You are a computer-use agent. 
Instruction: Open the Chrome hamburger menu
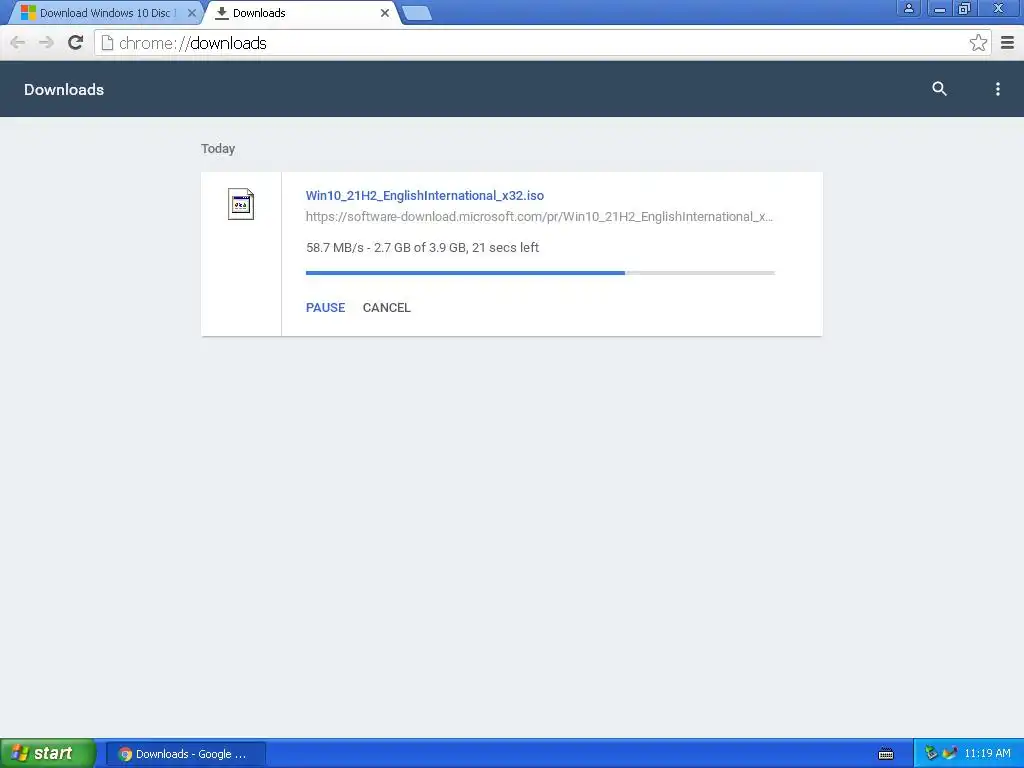point(1007,43)
